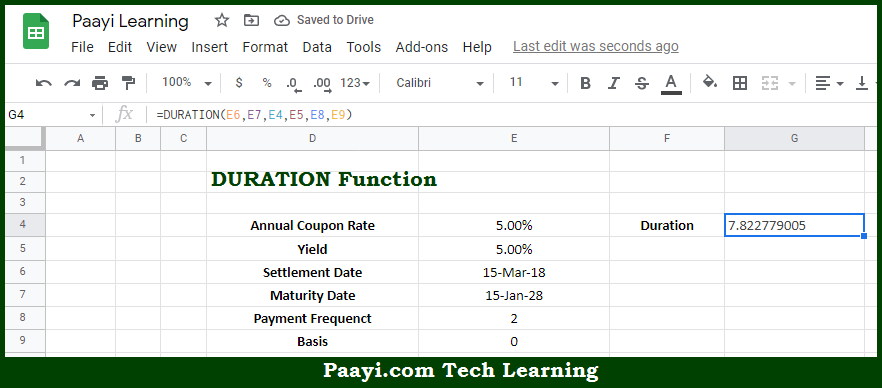Open the Add-ons menu
This screenshot has width=882, height=388.
(x=421, y=47)
